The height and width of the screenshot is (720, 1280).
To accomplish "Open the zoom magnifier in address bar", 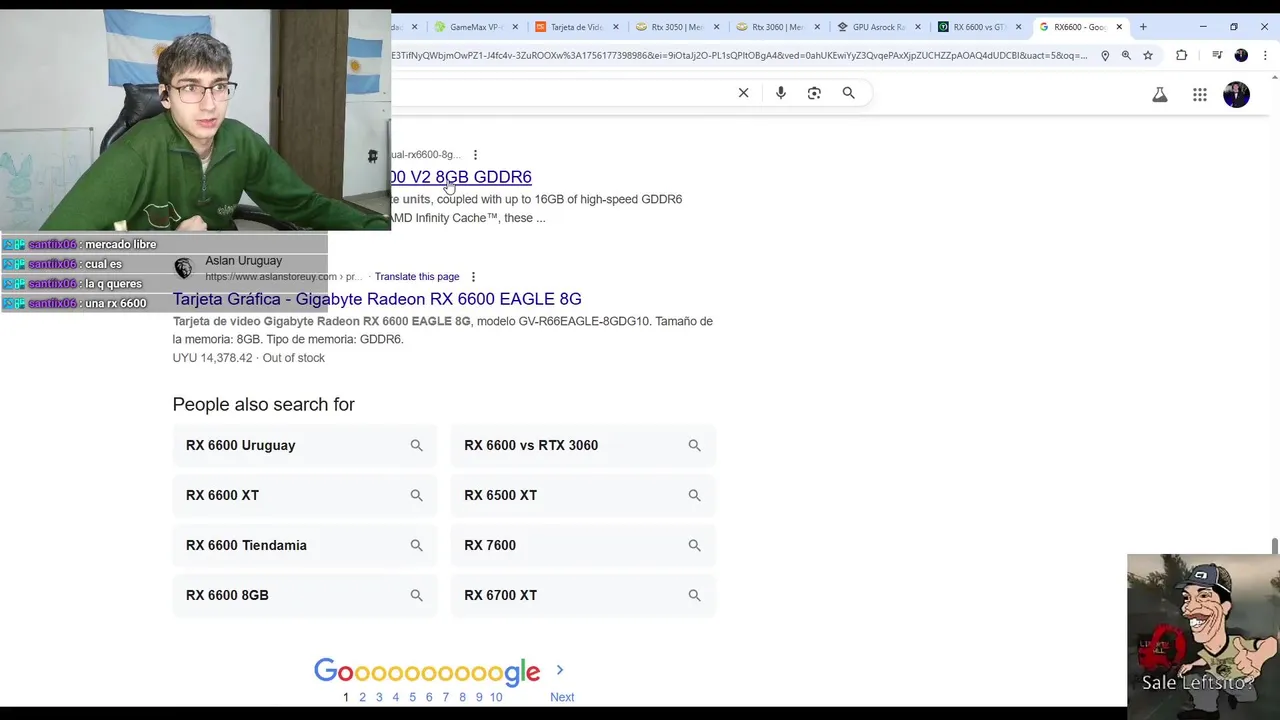I will (1126, 55).
